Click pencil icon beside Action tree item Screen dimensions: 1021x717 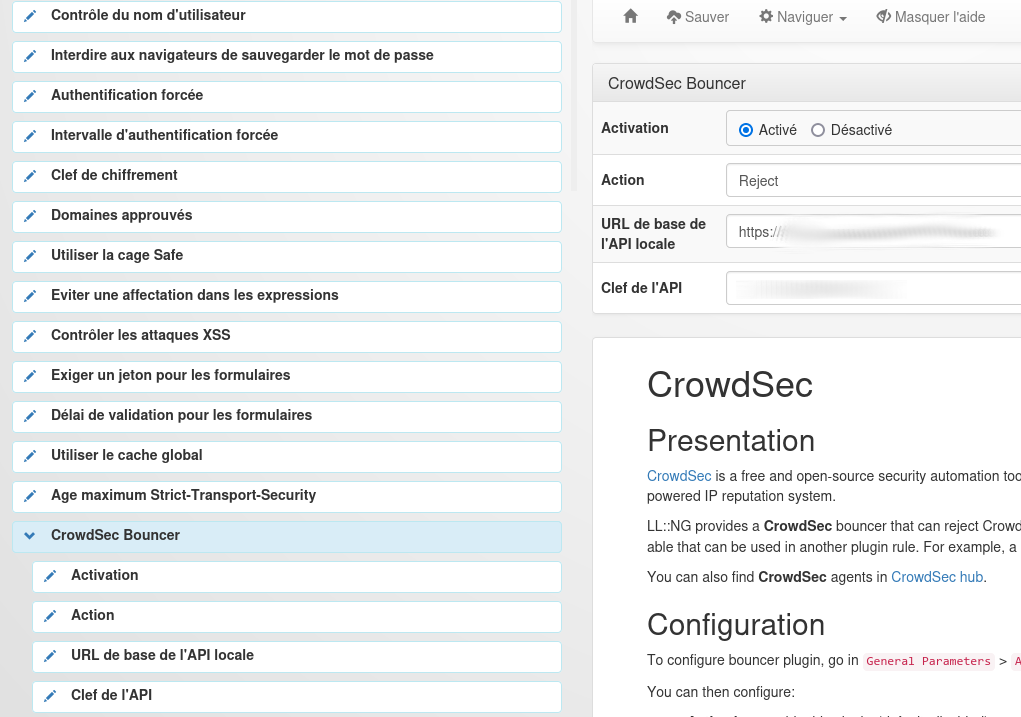[50, 616]
